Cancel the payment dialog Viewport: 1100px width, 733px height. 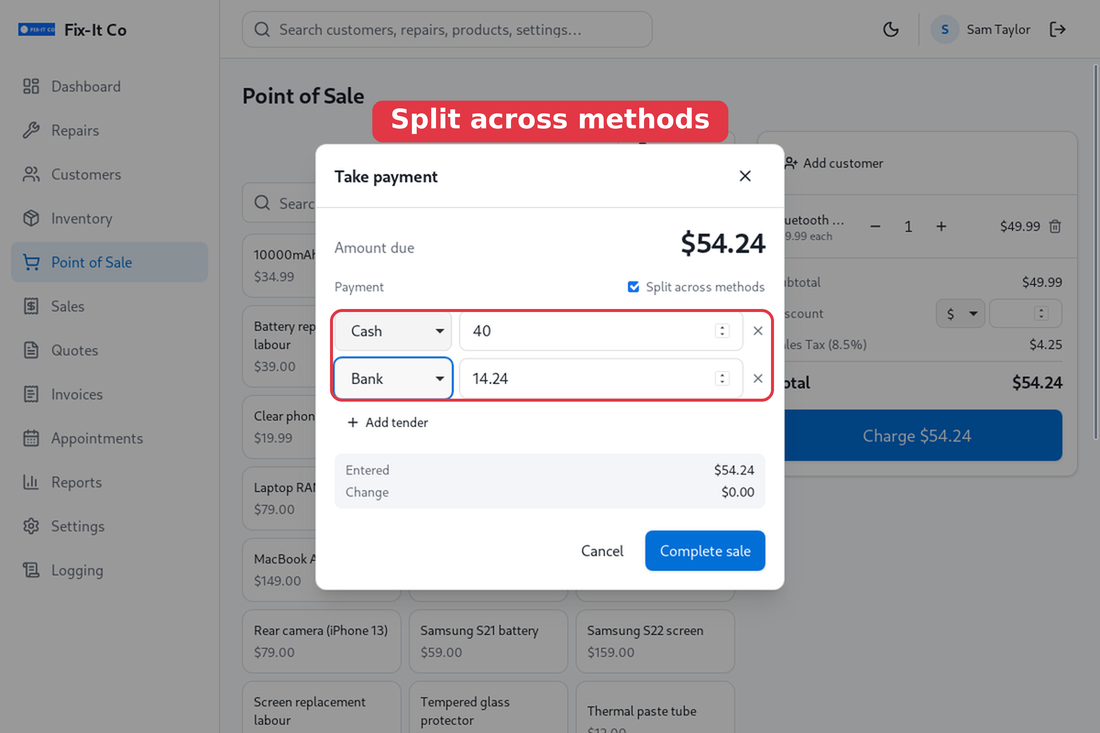(x=602, y=551)
